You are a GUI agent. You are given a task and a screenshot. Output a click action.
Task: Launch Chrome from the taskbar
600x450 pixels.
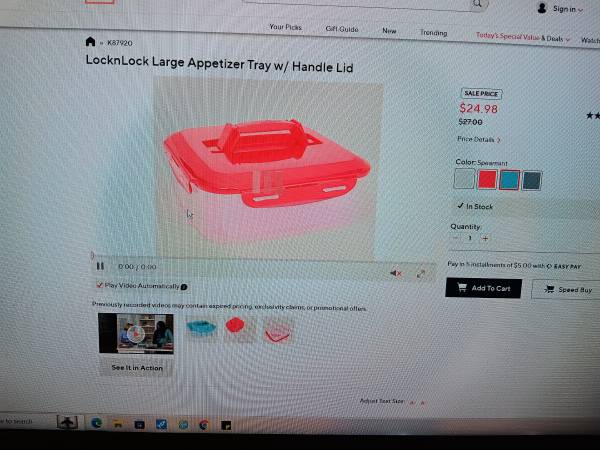tap(204, 425)
